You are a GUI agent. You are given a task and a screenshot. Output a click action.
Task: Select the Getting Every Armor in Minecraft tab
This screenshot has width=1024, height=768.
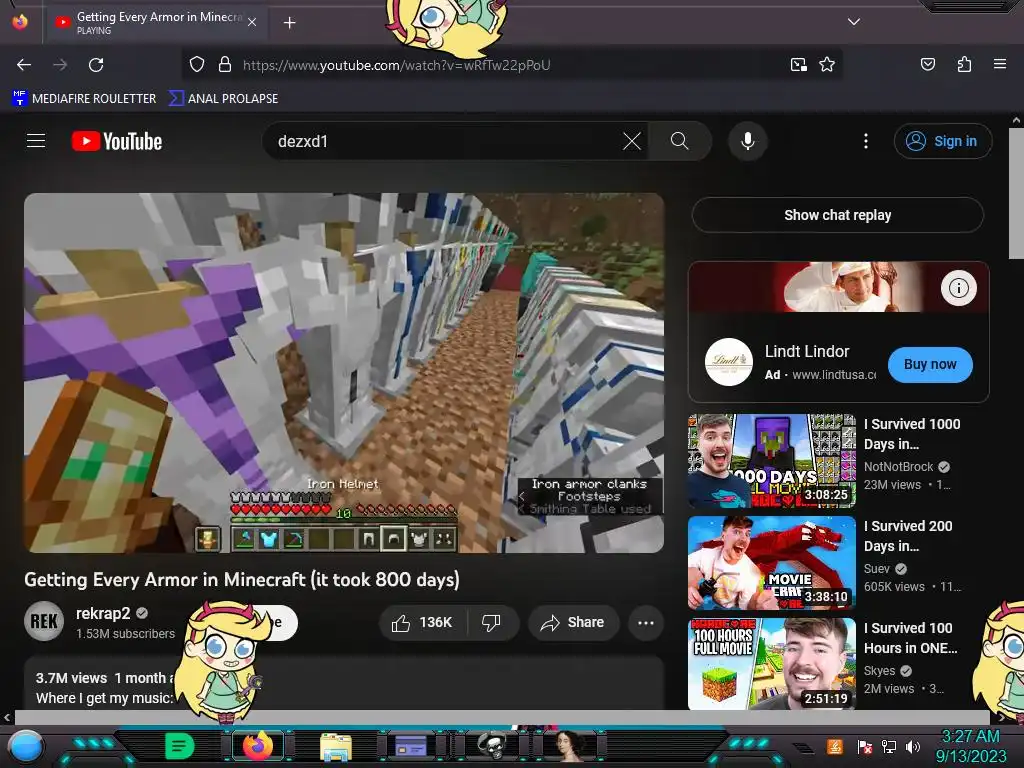(x=155, y=22)
